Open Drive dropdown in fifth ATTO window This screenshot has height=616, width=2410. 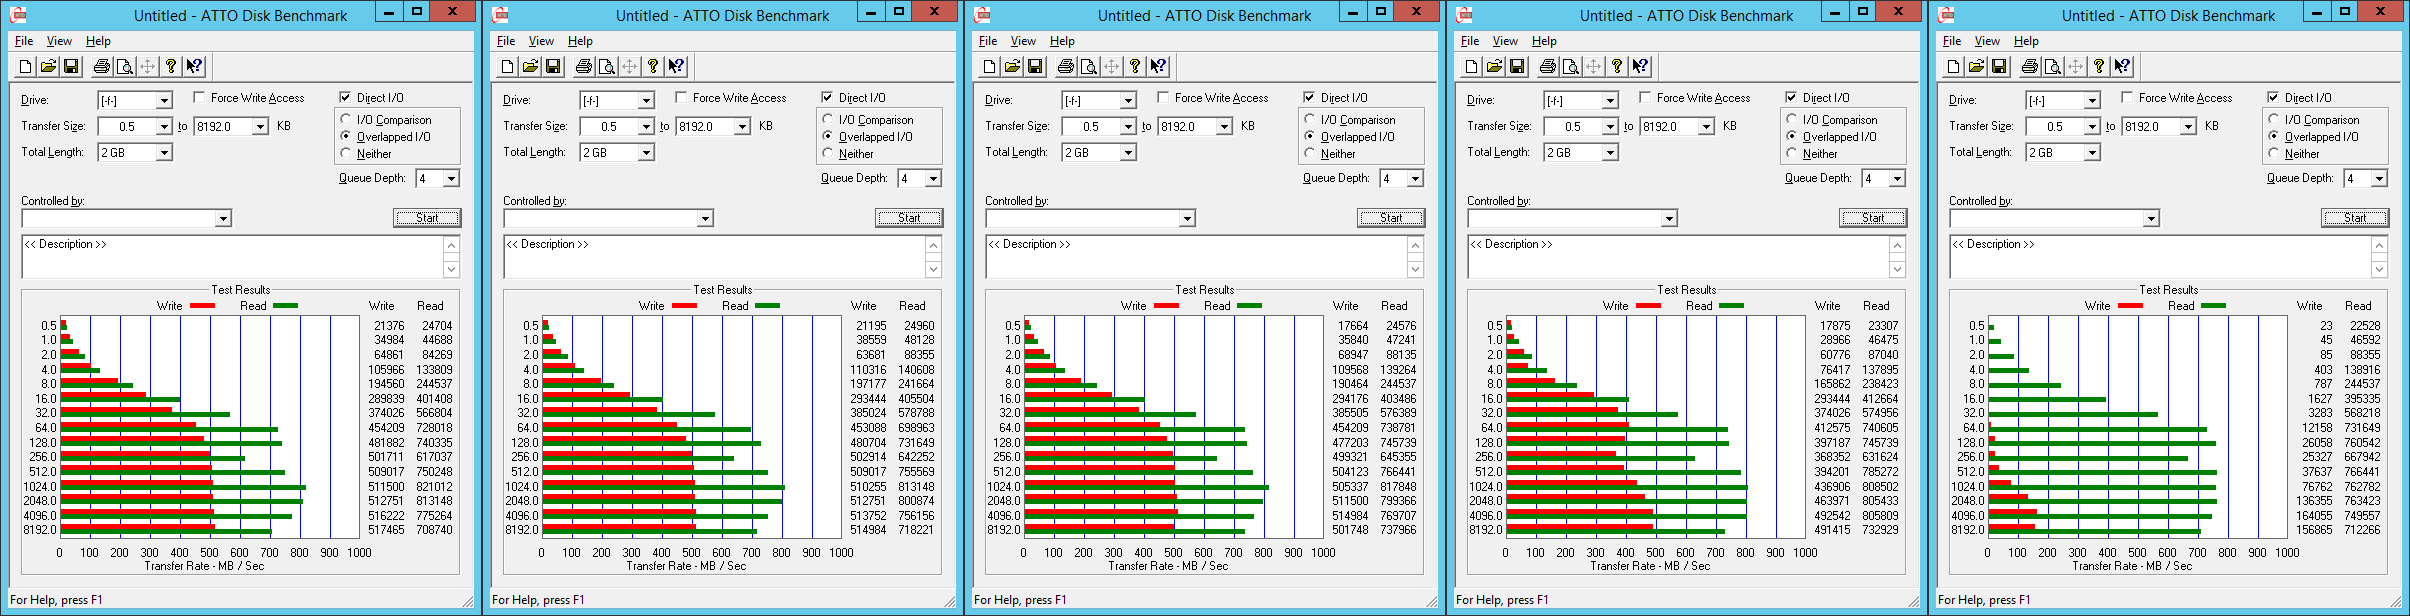[x=2092, y=100]
